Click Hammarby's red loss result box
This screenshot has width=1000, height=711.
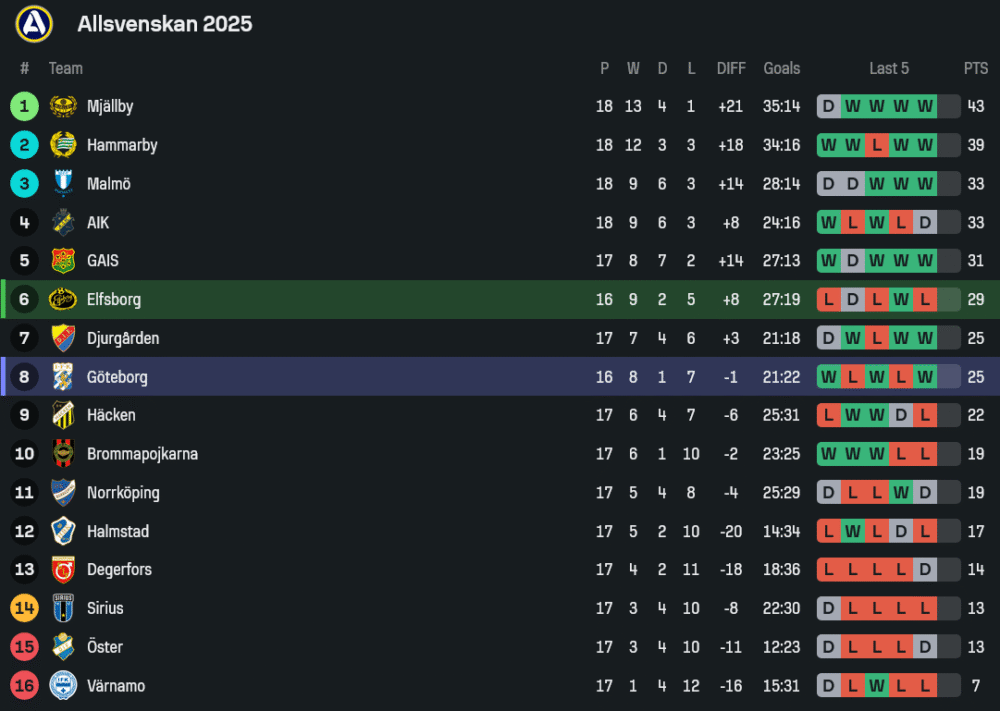877,145
